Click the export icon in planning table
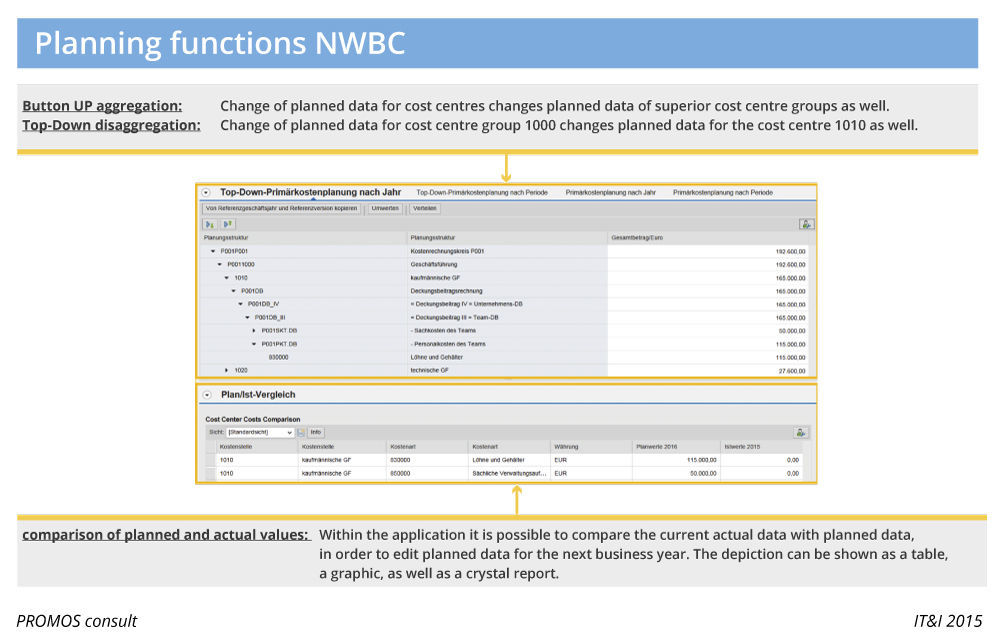This screenshot has height=635, width=1000. (x=805, y=224)
